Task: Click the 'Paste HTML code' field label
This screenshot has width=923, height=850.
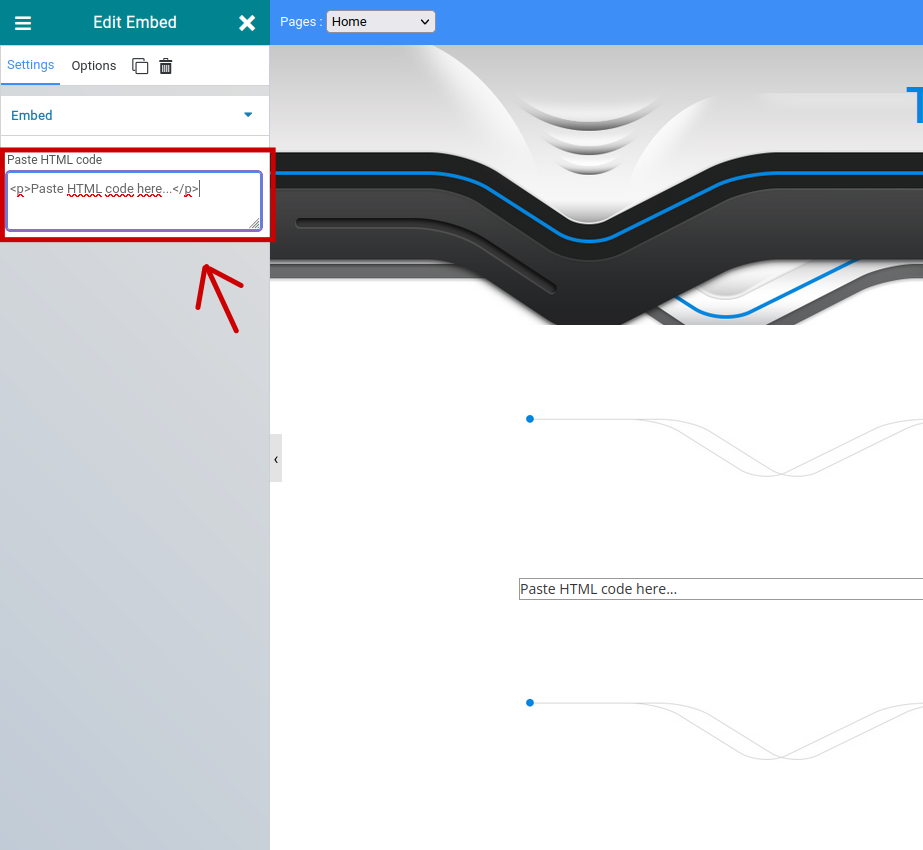Action: pyautogui.click(x=55, y=160)
